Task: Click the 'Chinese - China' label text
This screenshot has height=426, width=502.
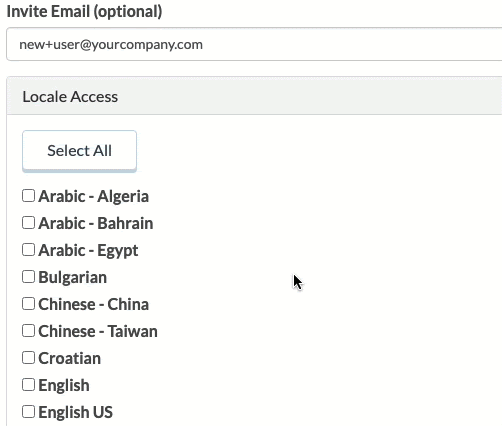Action: (94, 304)
